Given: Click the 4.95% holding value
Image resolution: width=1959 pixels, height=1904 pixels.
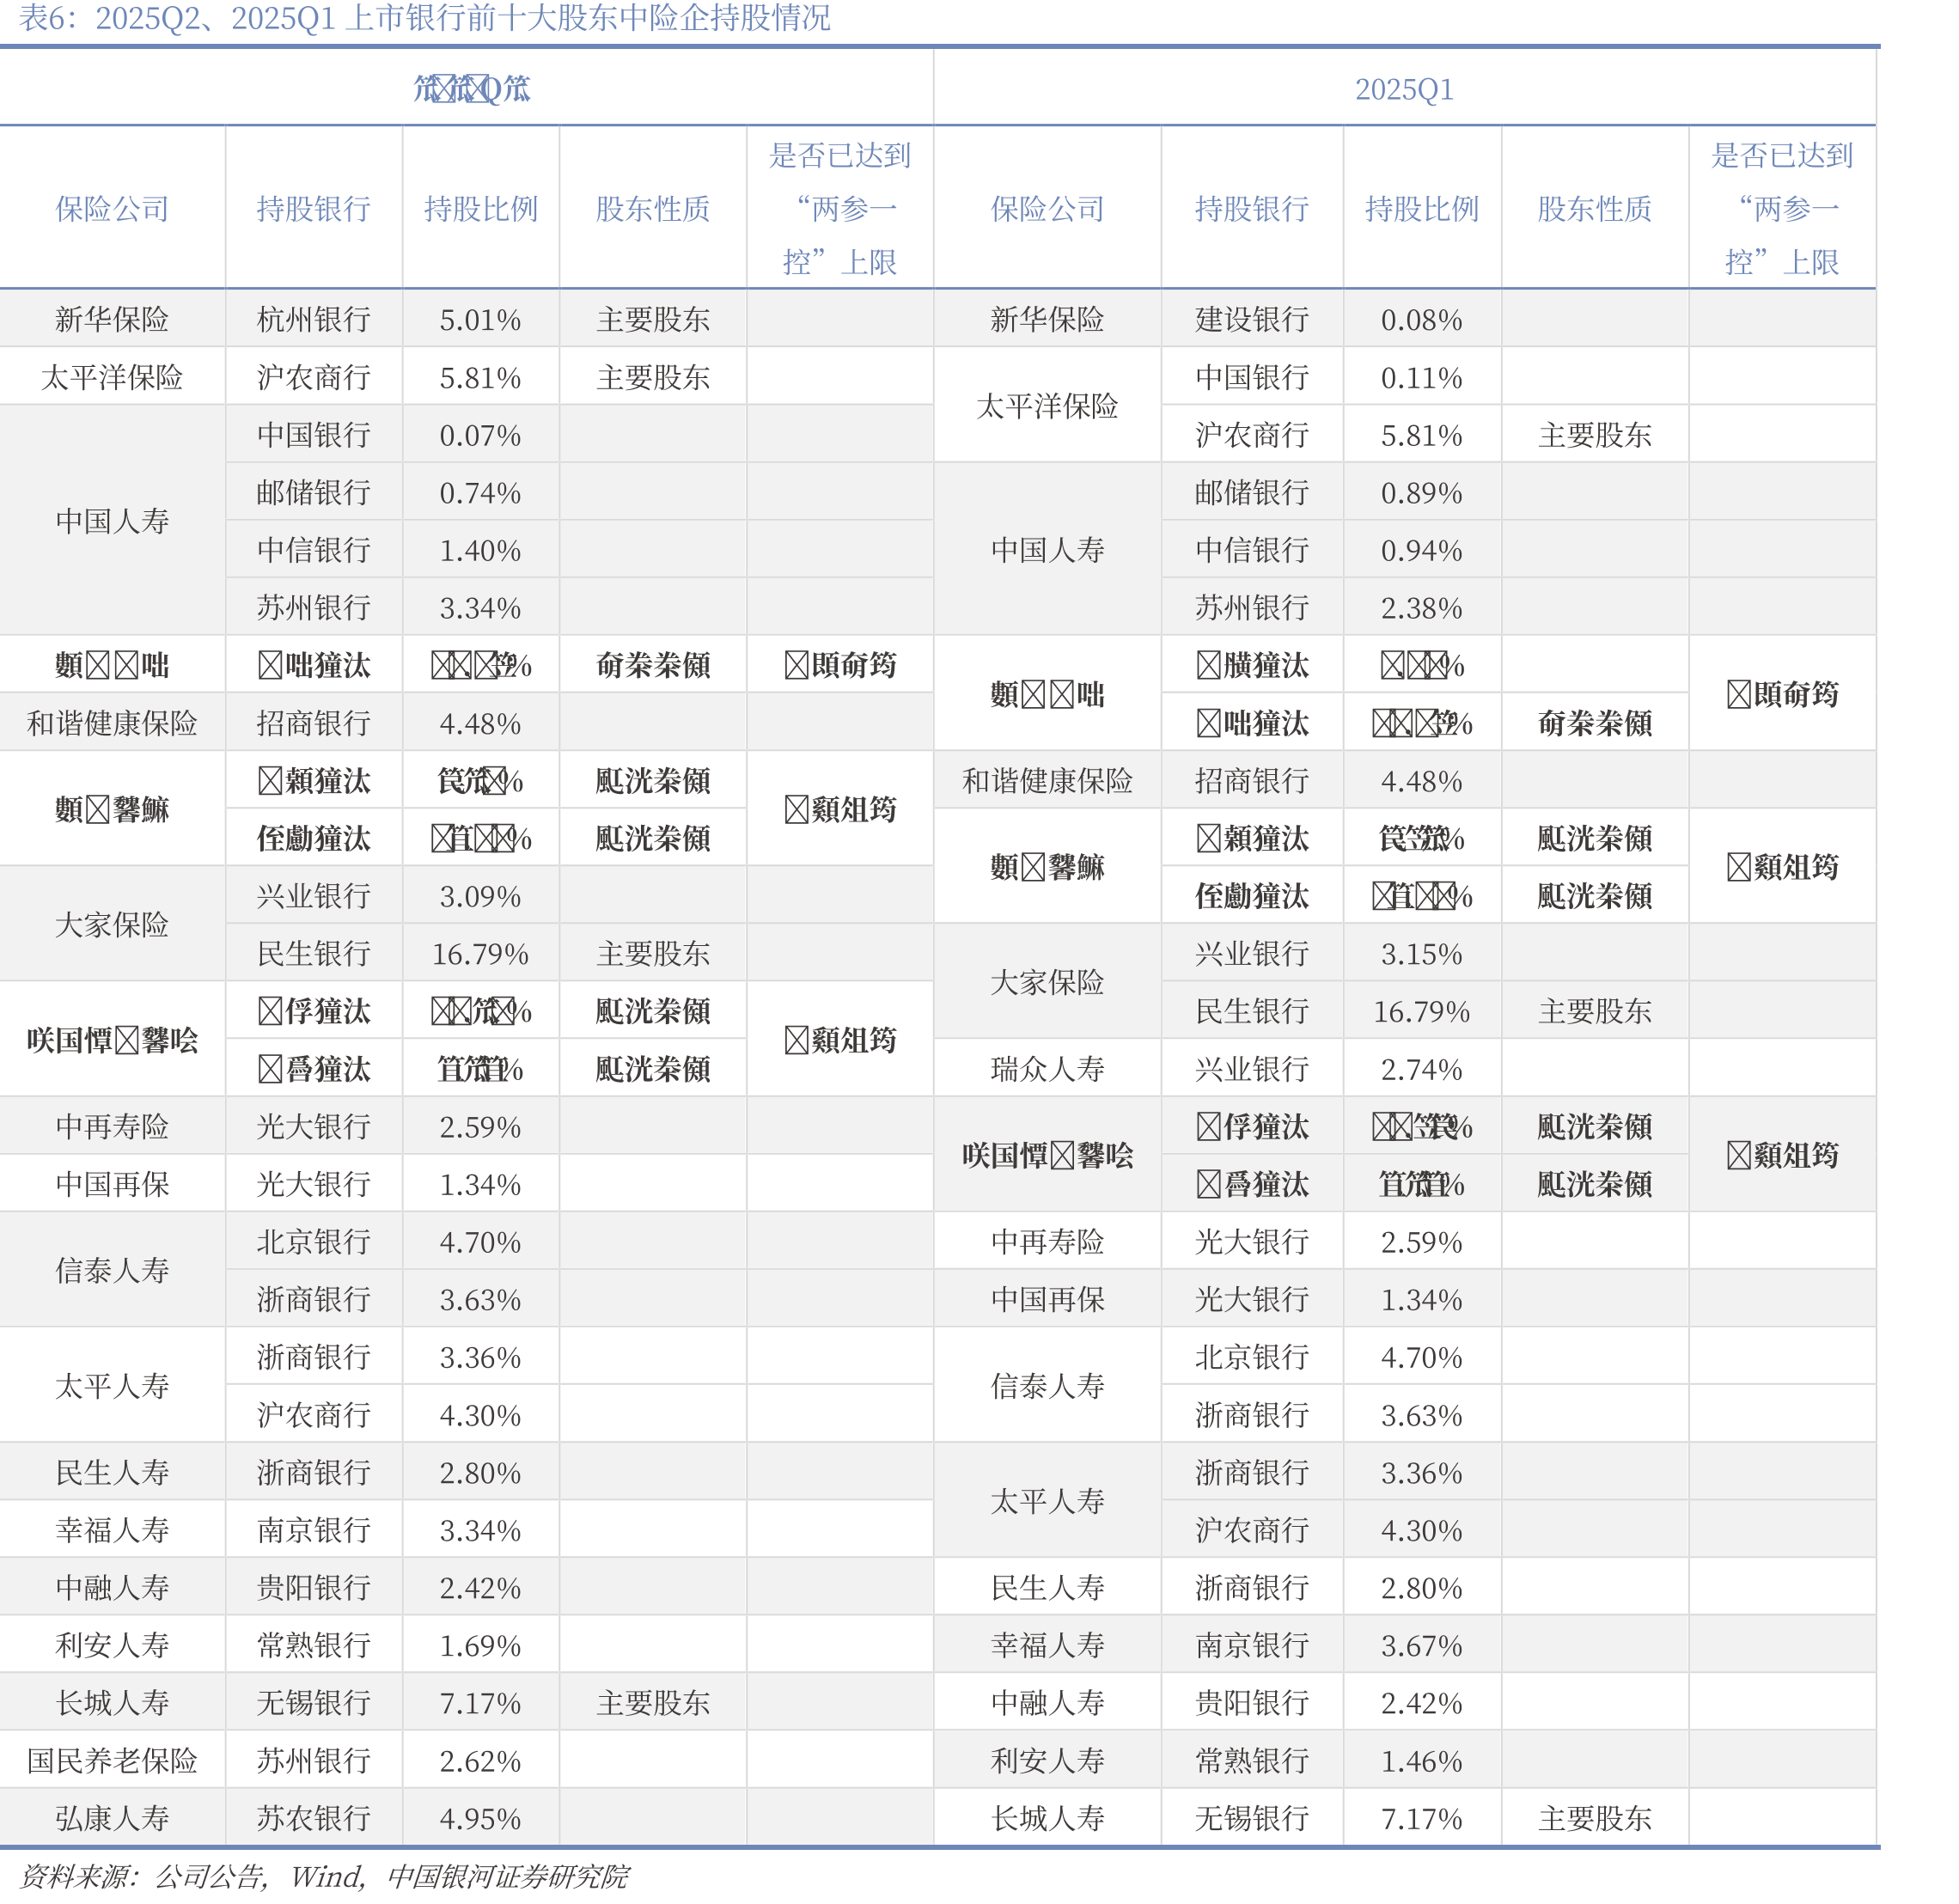Looking at the screenshot, I should click(481, 1819).
